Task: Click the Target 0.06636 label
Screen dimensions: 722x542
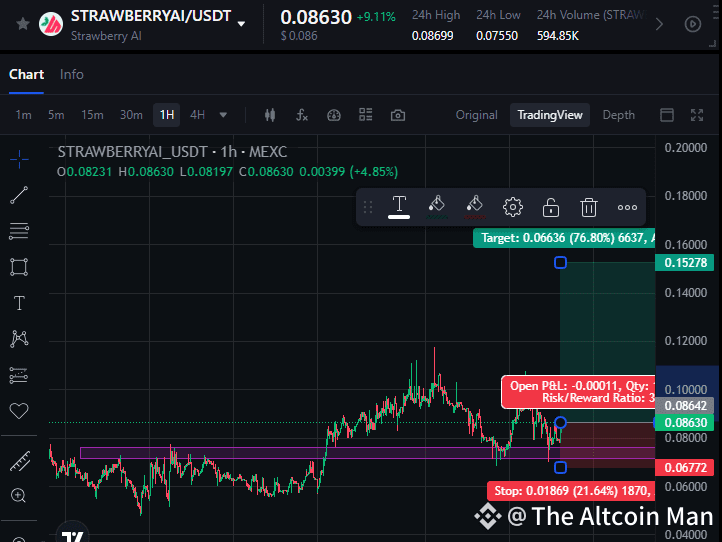Action: tap(564, 238)
